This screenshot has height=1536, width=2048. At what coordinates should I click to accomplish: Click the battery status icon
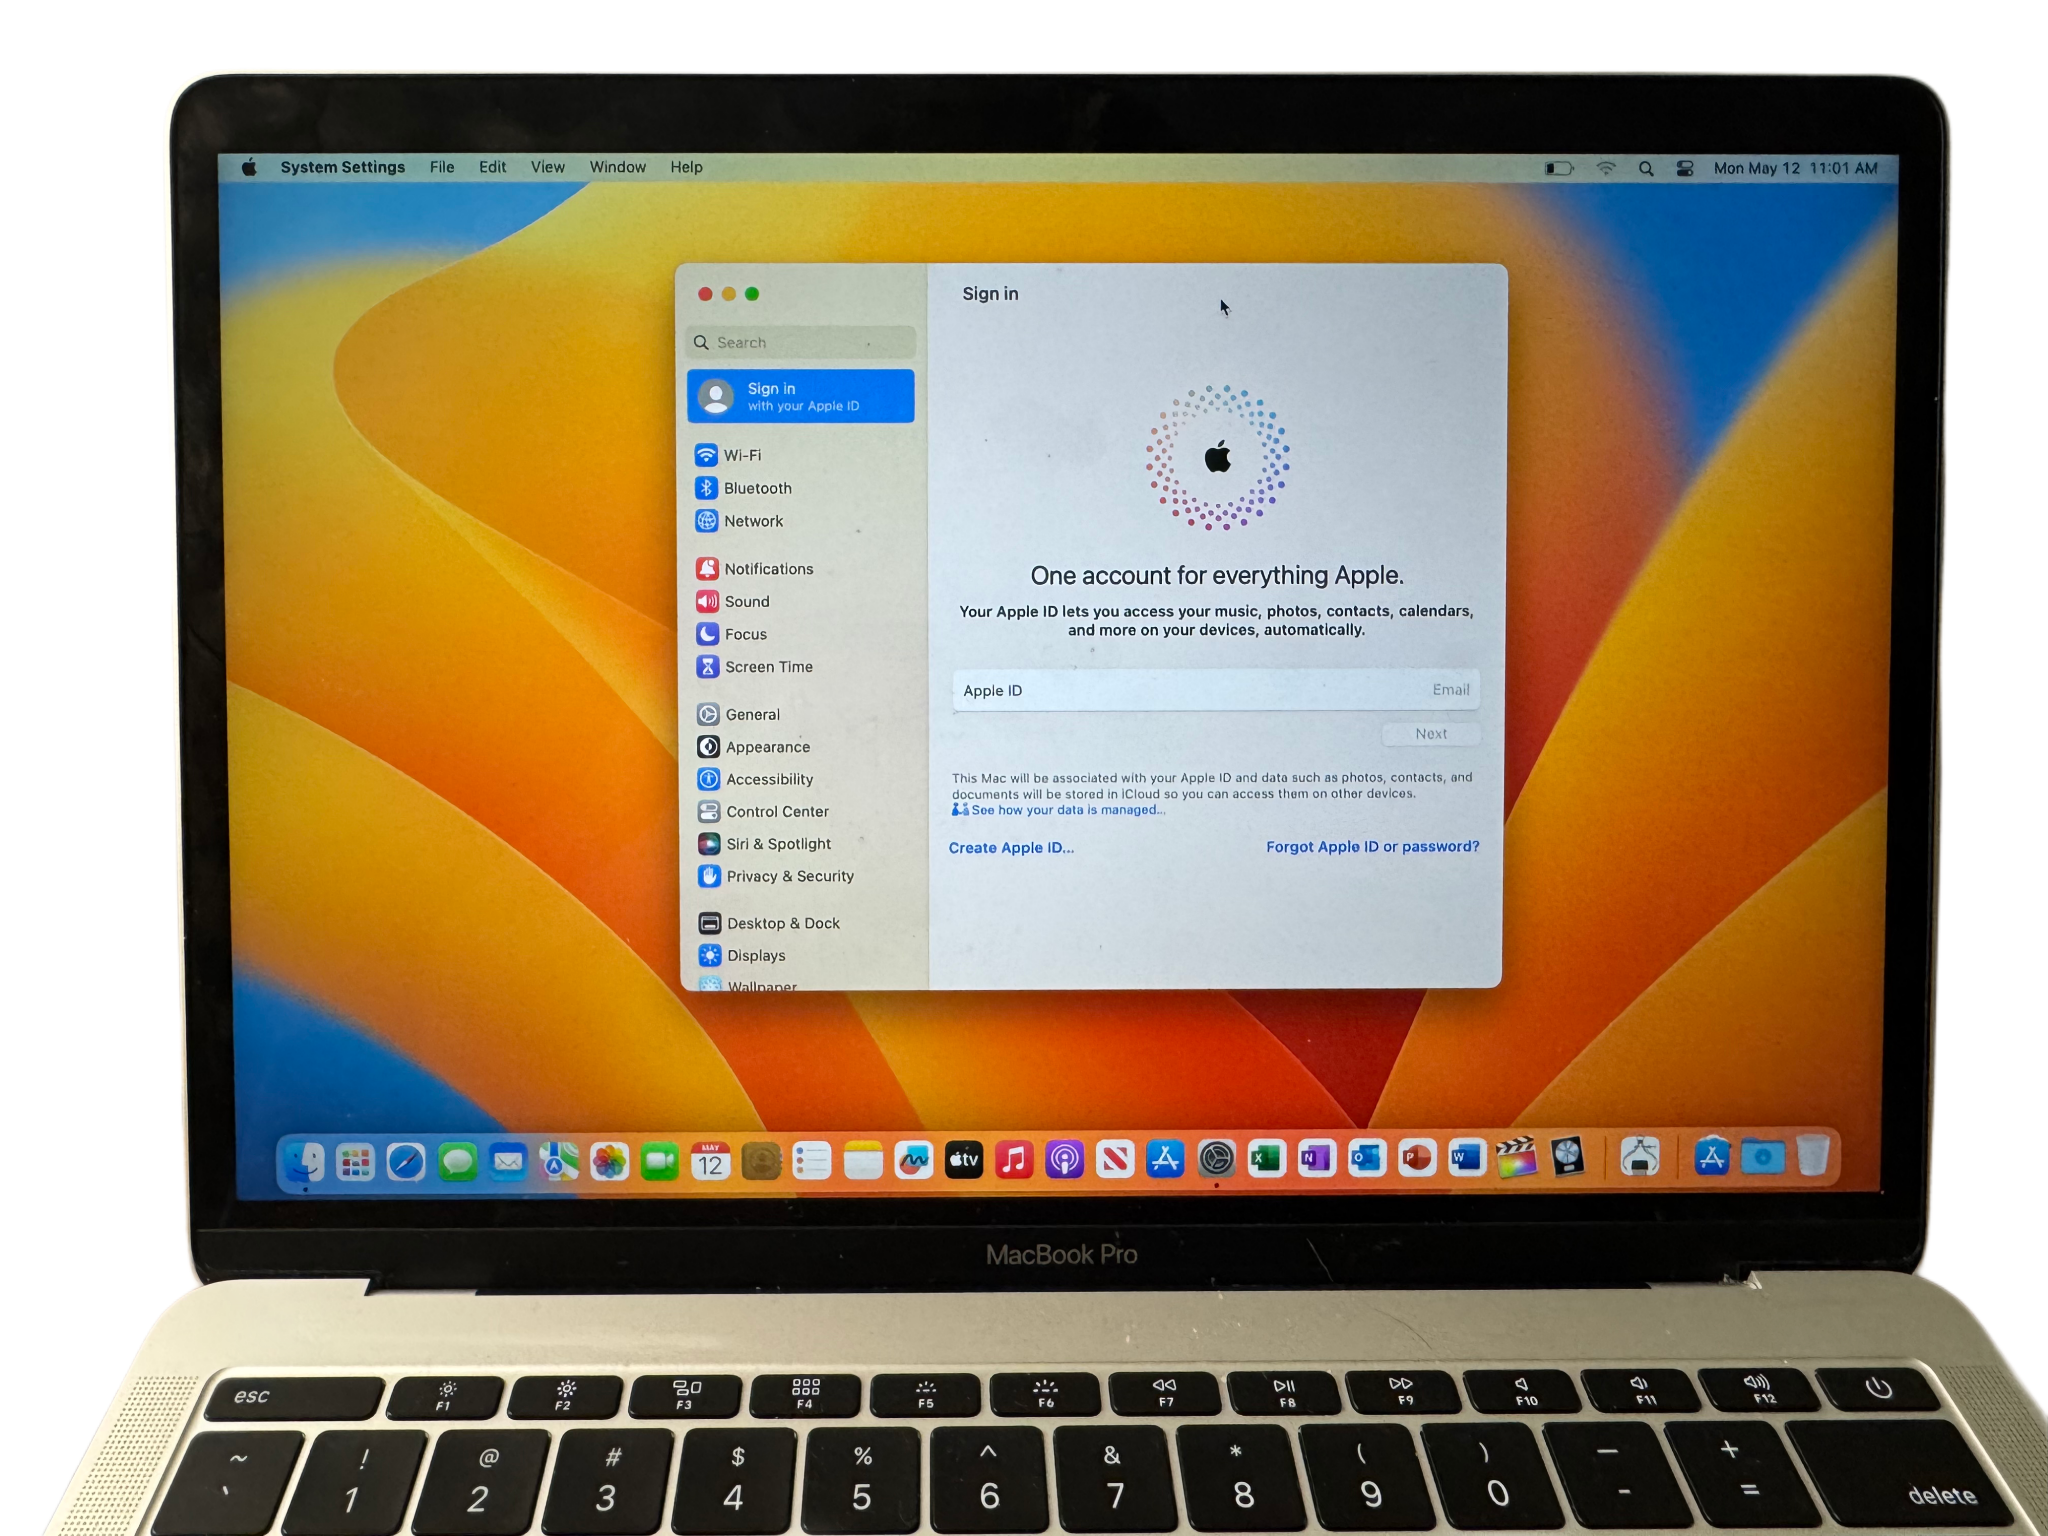tap(1559, 168)
